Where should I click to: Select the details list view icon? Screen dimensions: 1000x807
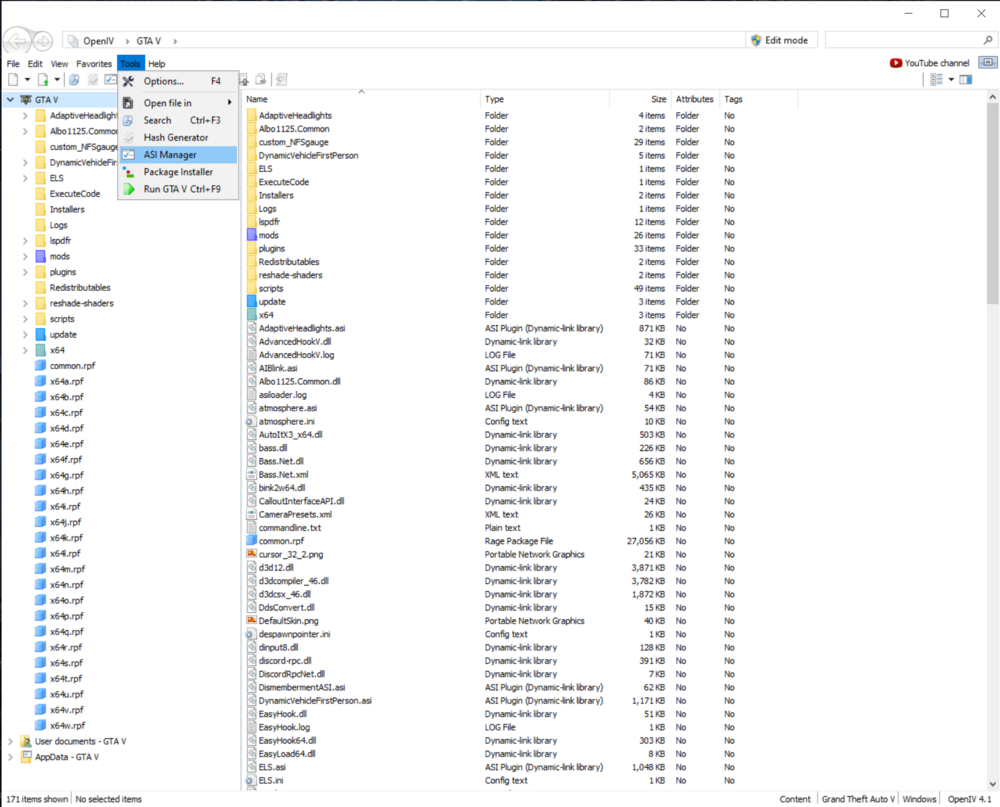(935, 79)
